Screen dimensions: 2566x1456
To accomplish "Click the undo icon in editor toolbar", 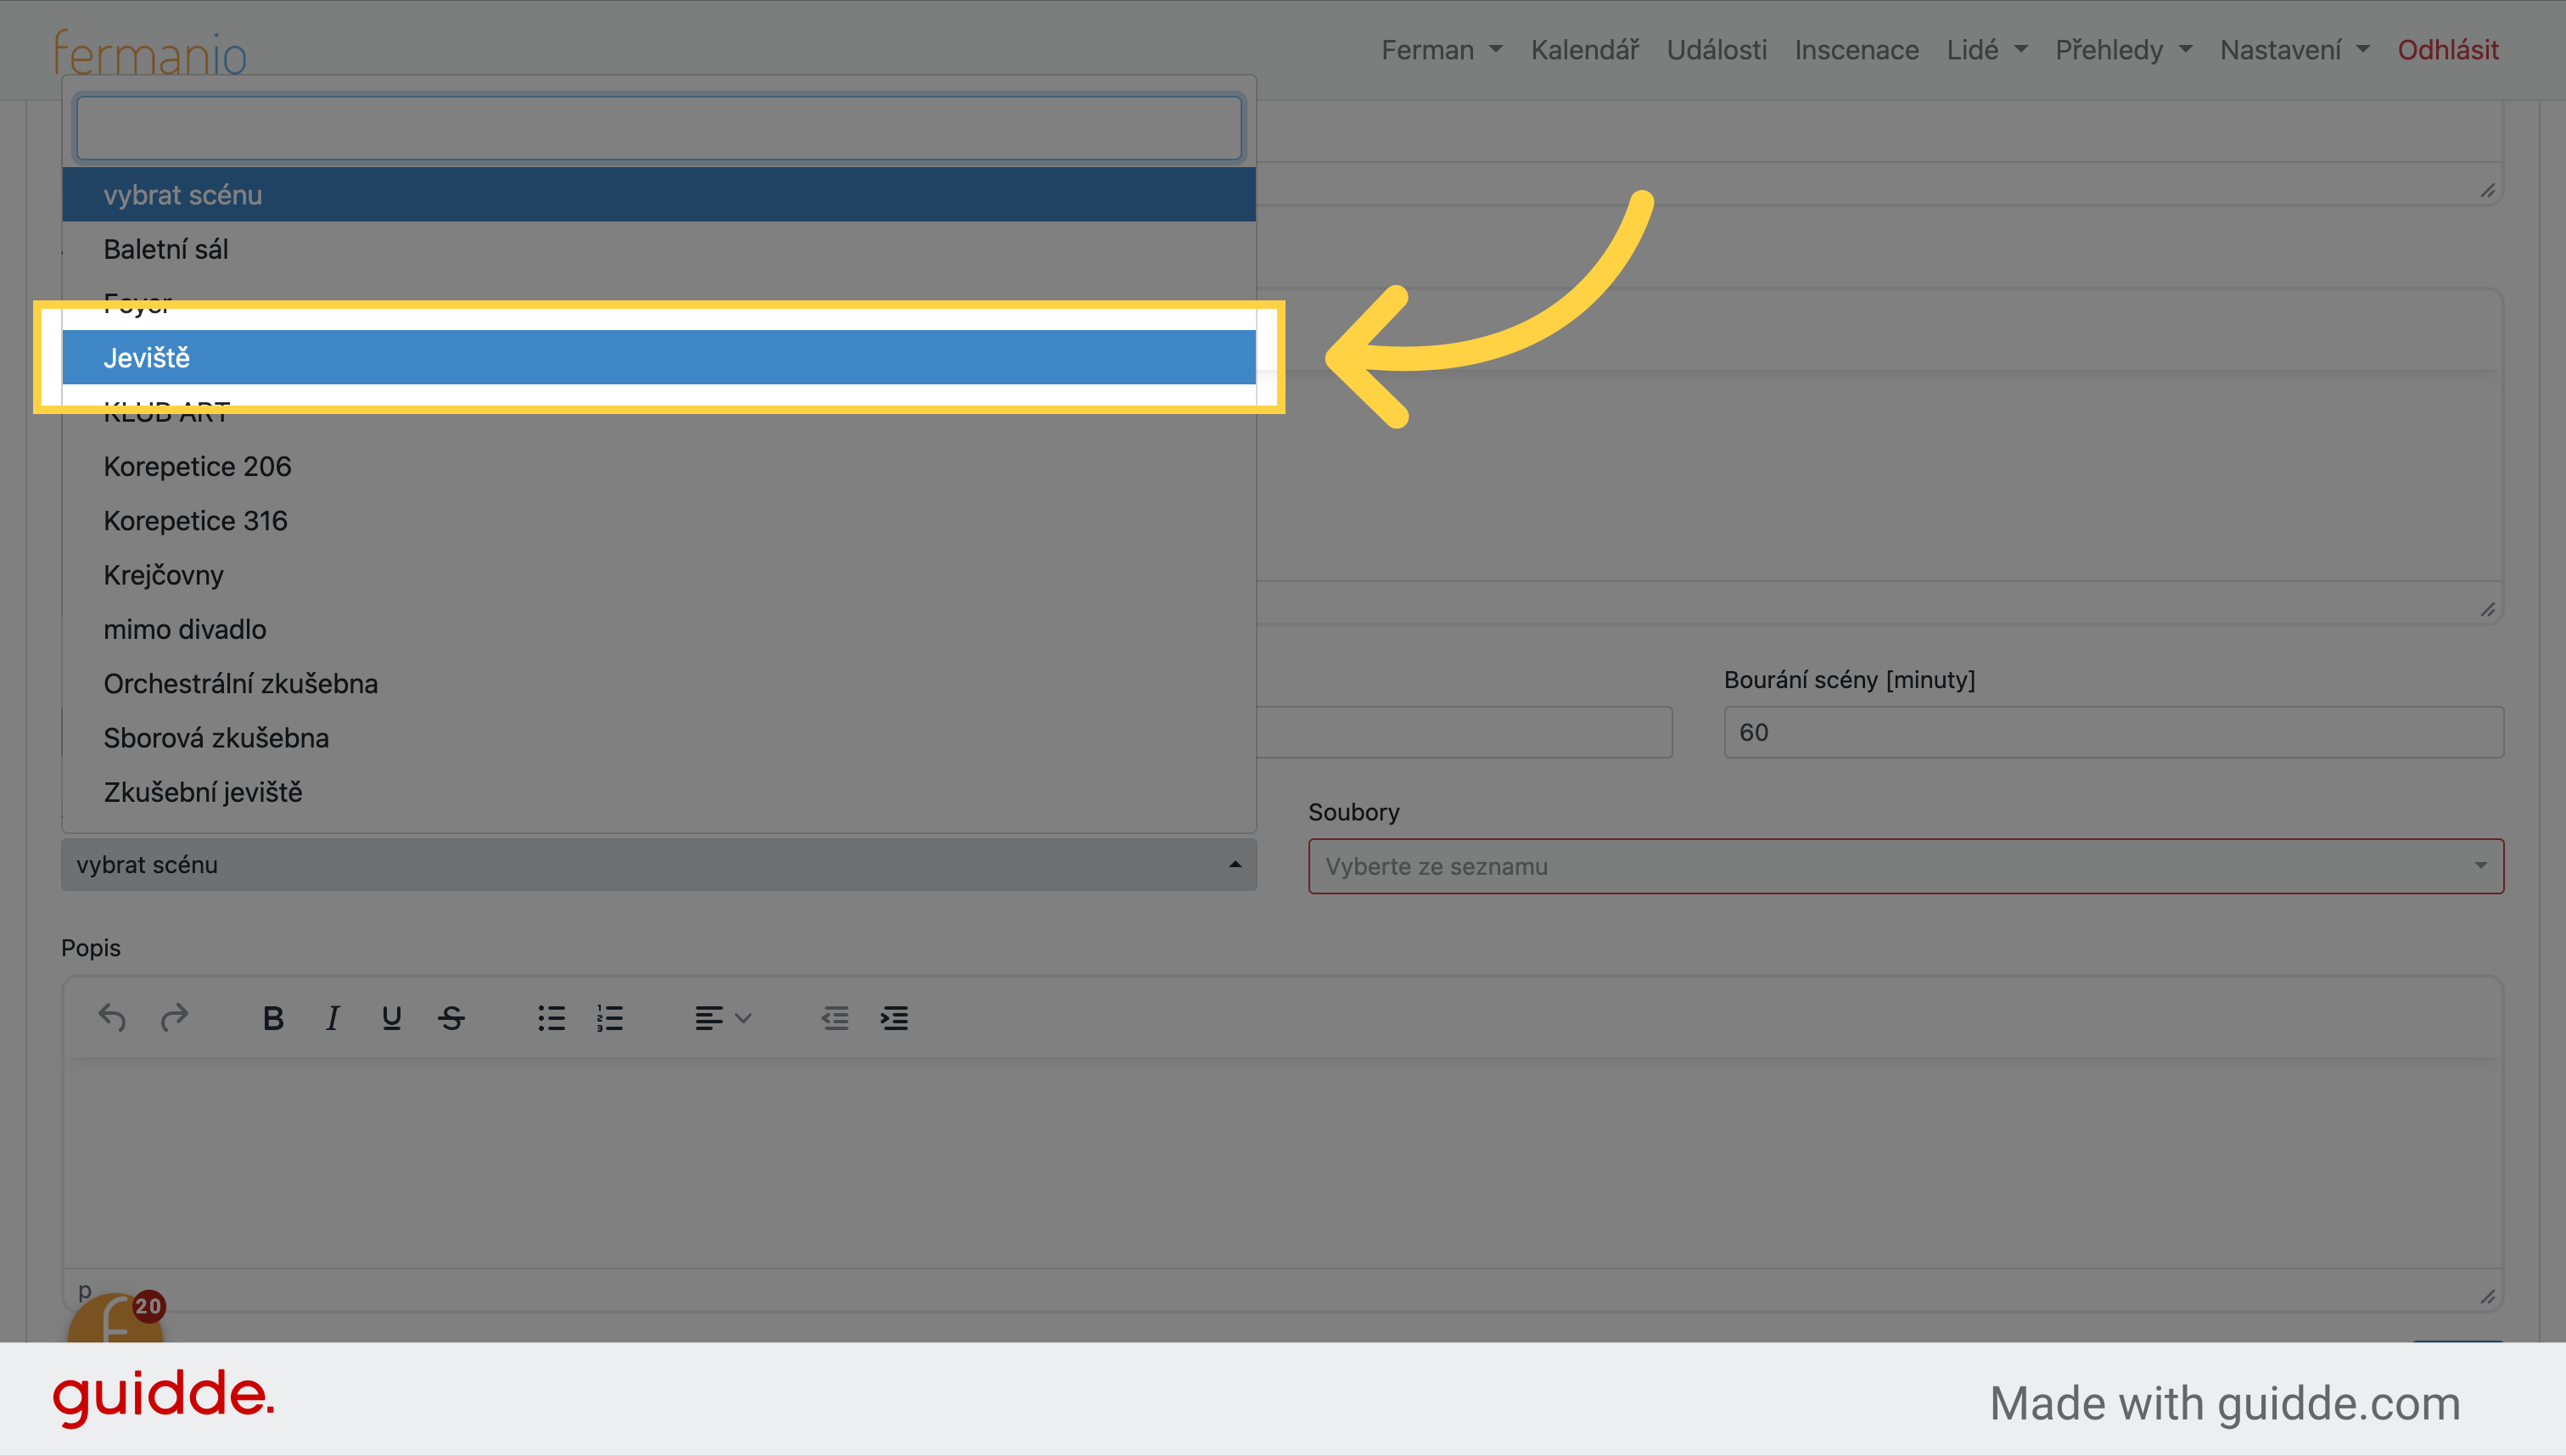I will click(x=112, y=1018).
